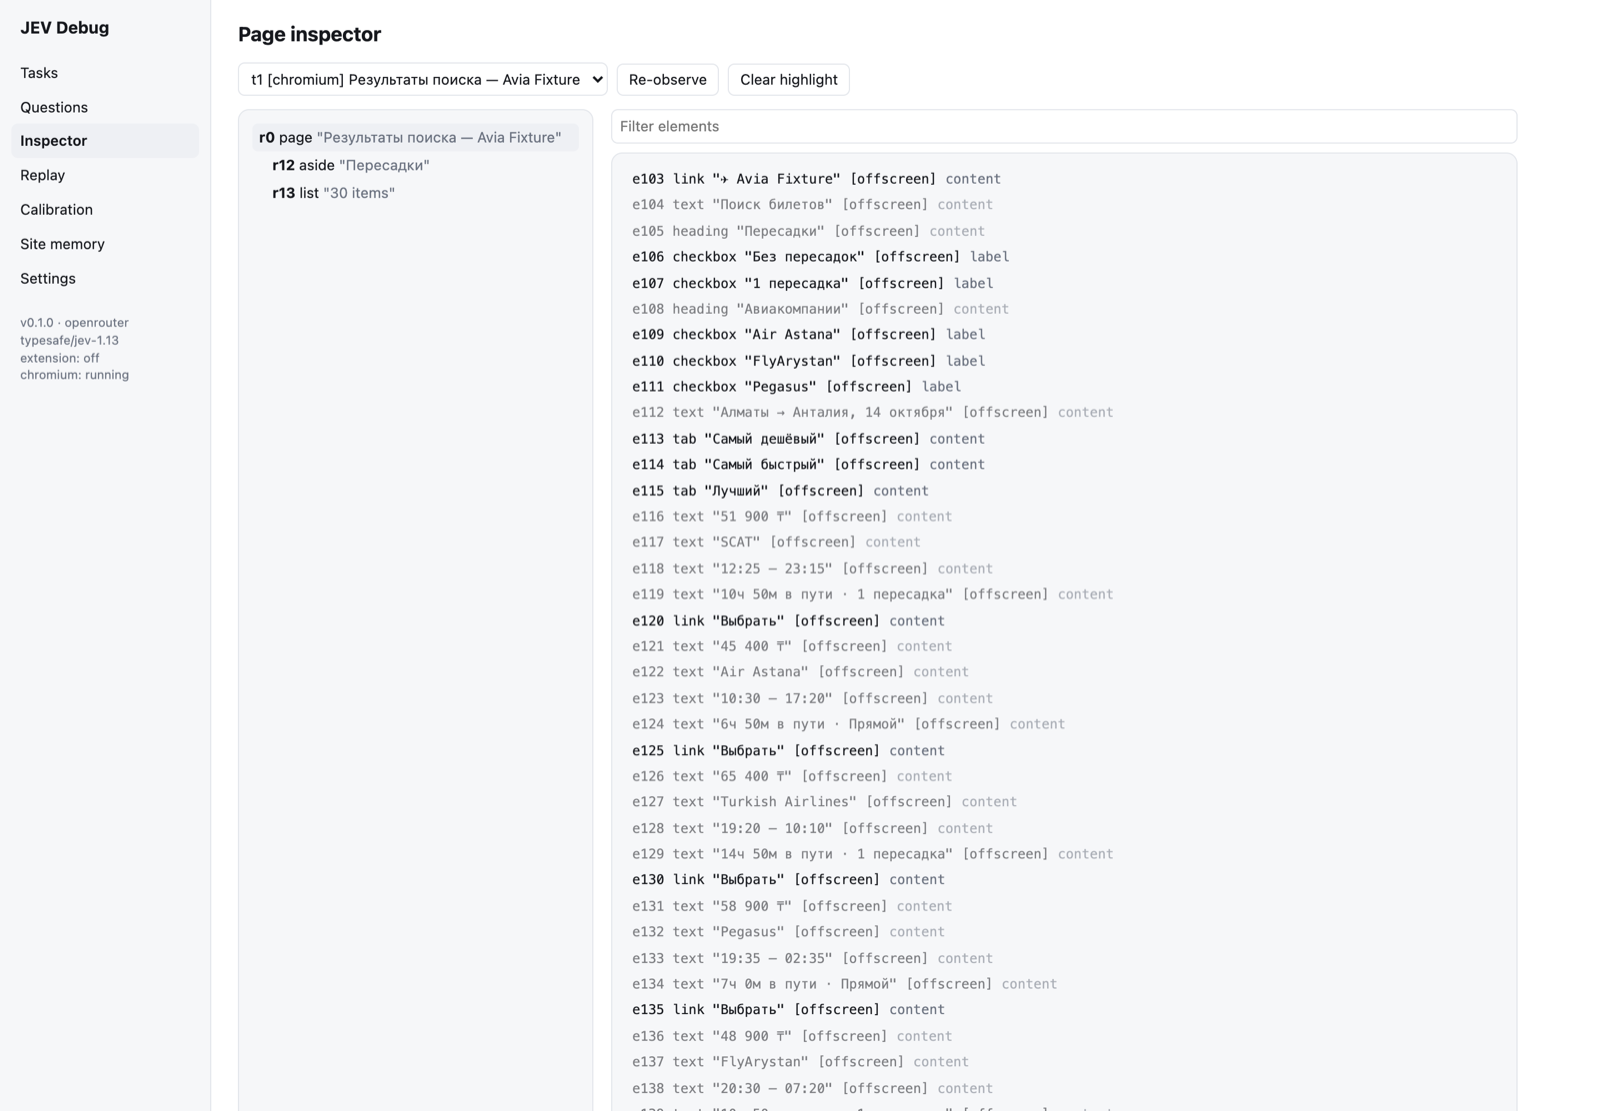Go to Questions in the sidebar
This screenshot has height=1111, width=1600.
coord(105,107)
